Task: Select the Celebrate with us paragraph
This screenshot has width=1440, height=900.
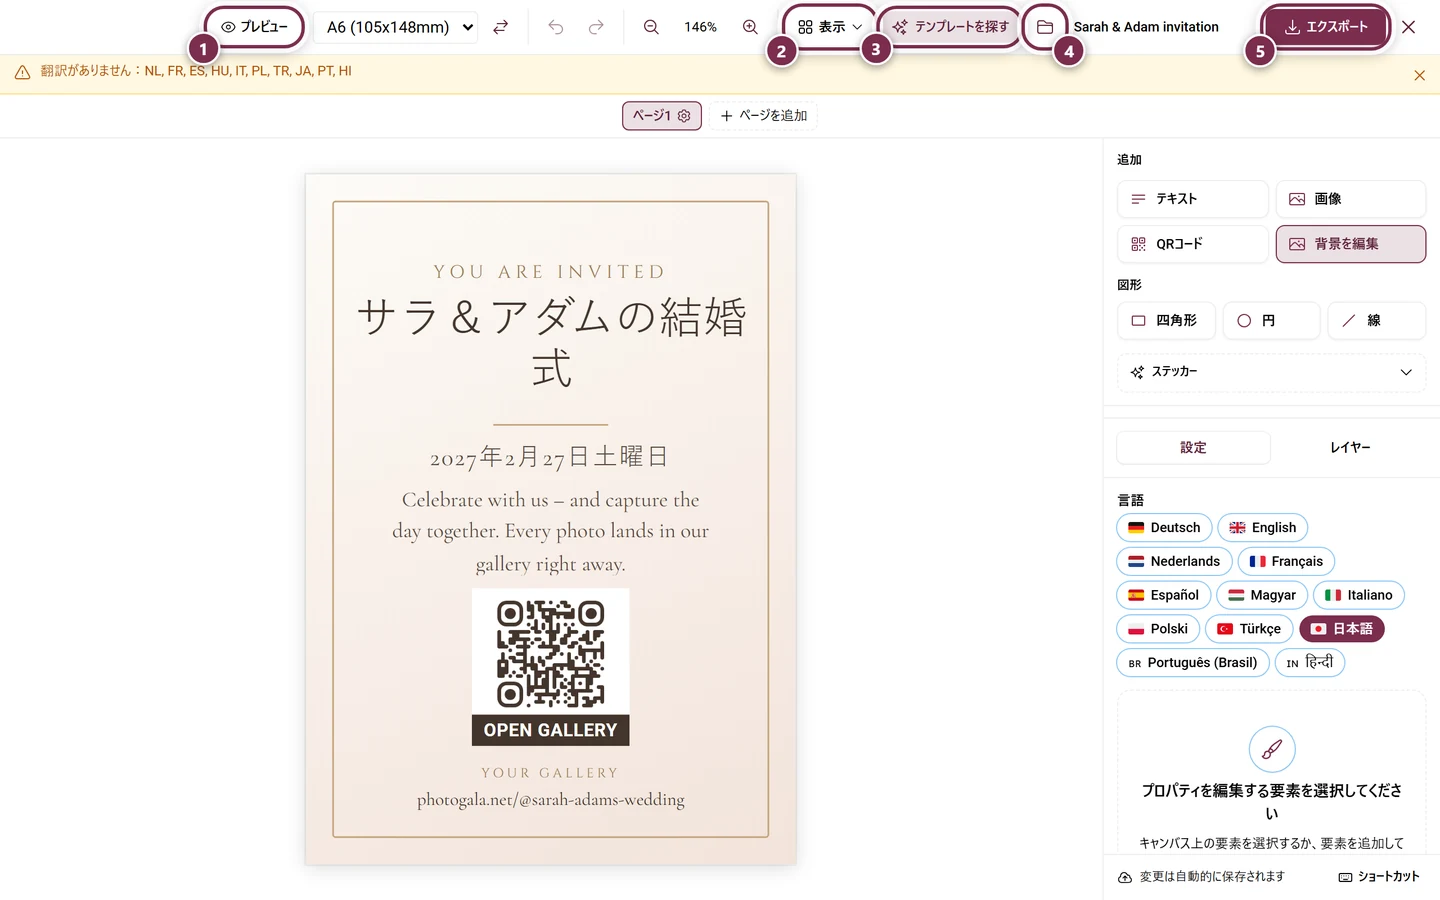Action: pyautogui.click(x=550, y=532)
